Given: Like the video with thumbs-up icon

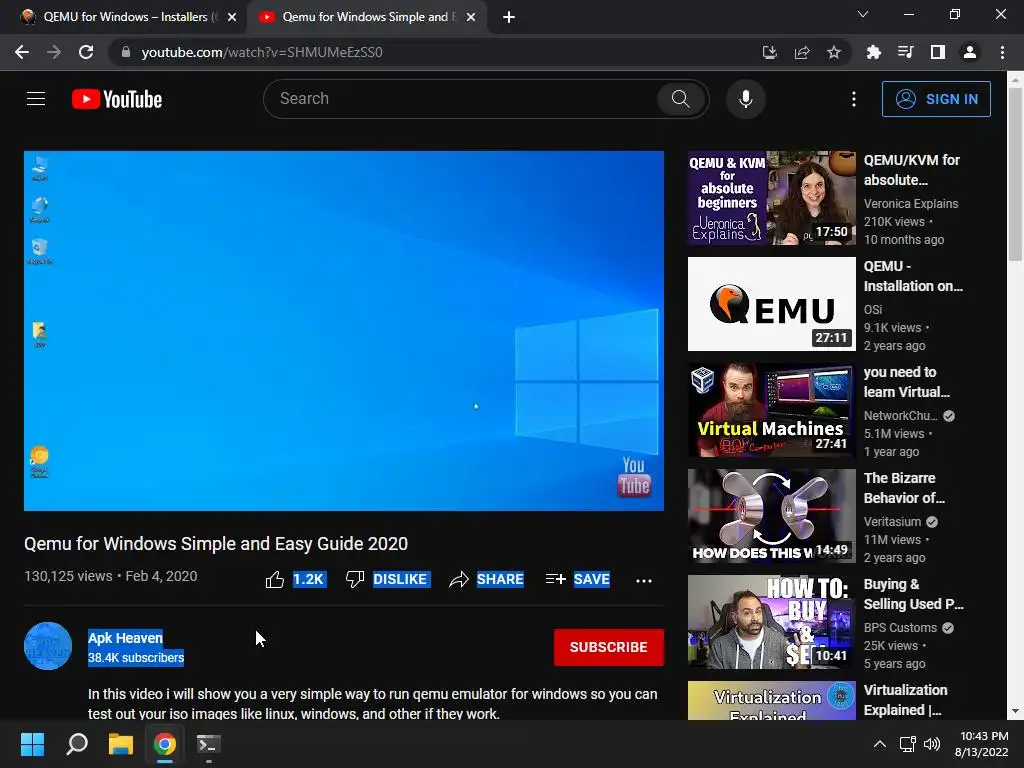Looking at the screenshot, I should [x=275, y=579].
